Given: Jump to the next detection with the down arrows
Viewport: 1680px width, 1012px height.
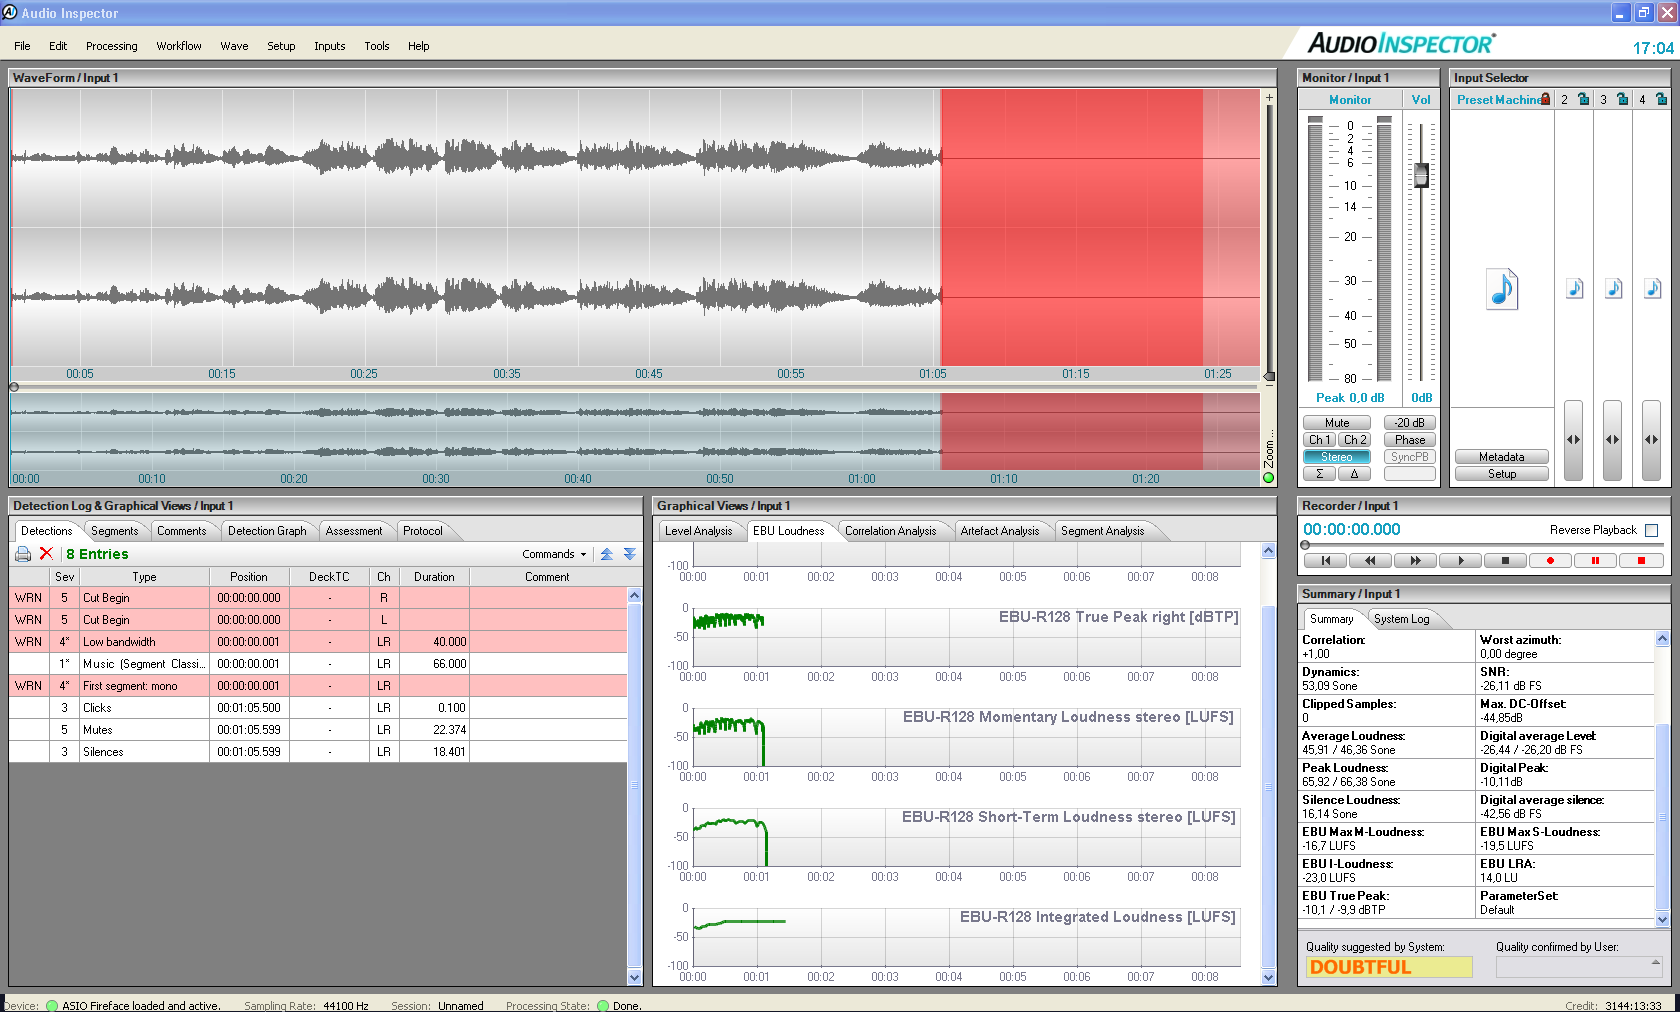Looking at the screenshot, I should [x=630, y=554].
